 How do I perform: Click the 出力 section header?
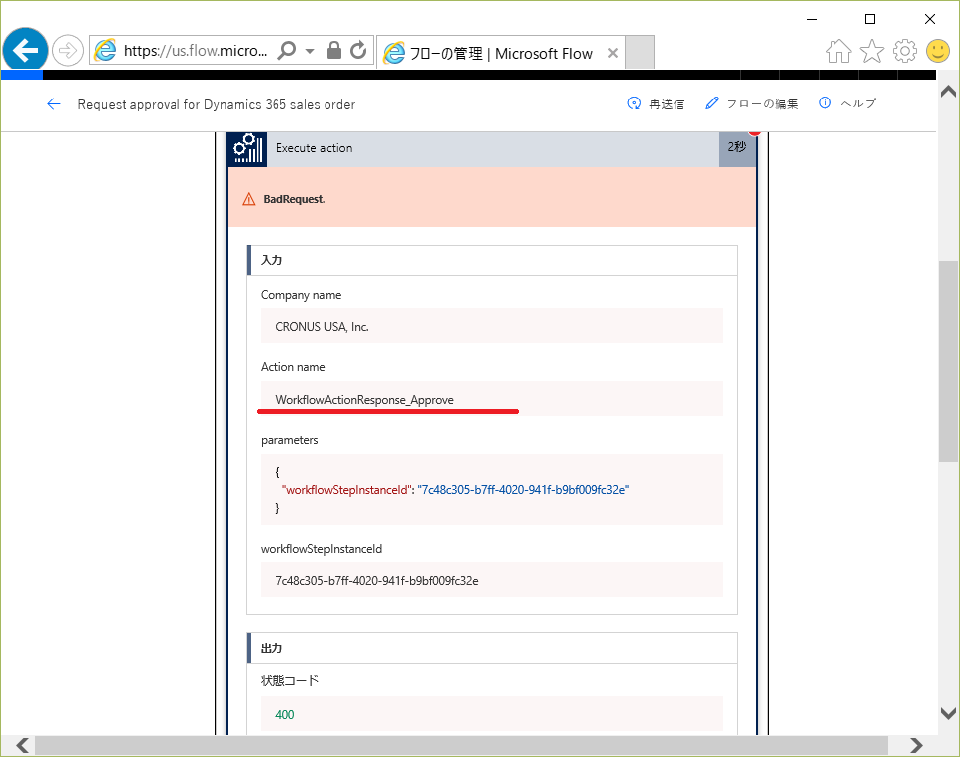492,648
